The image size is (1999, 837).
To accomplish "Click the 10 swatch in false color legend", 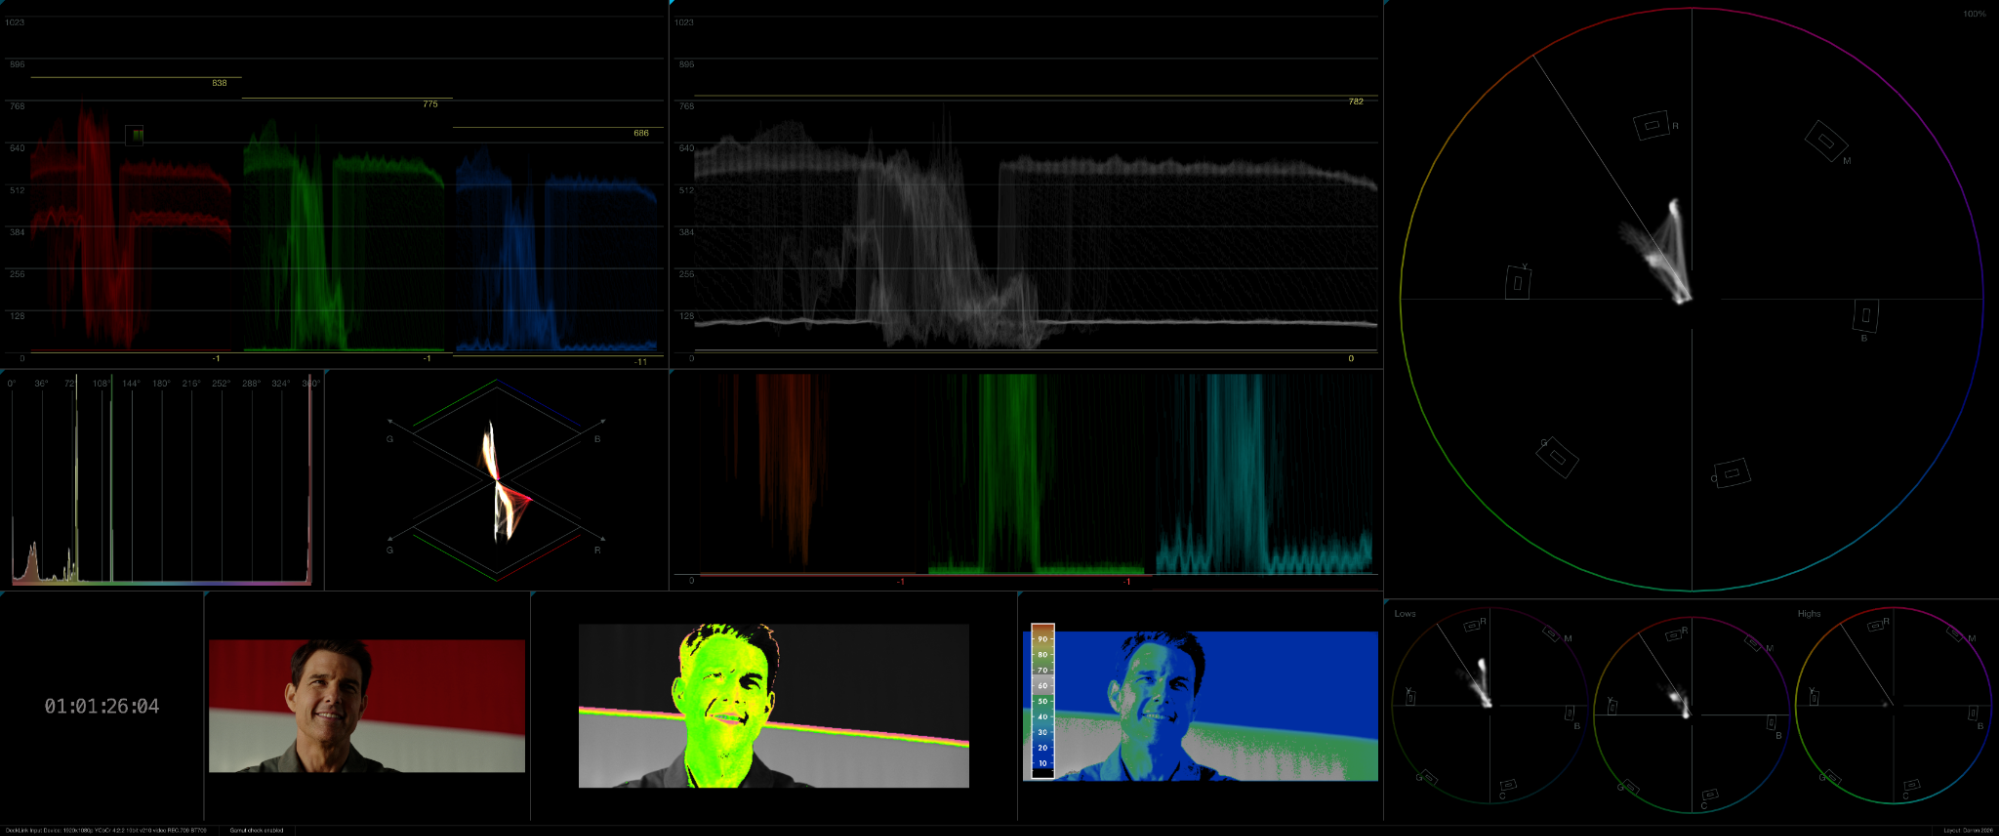I will click(x=1042, y=763).
